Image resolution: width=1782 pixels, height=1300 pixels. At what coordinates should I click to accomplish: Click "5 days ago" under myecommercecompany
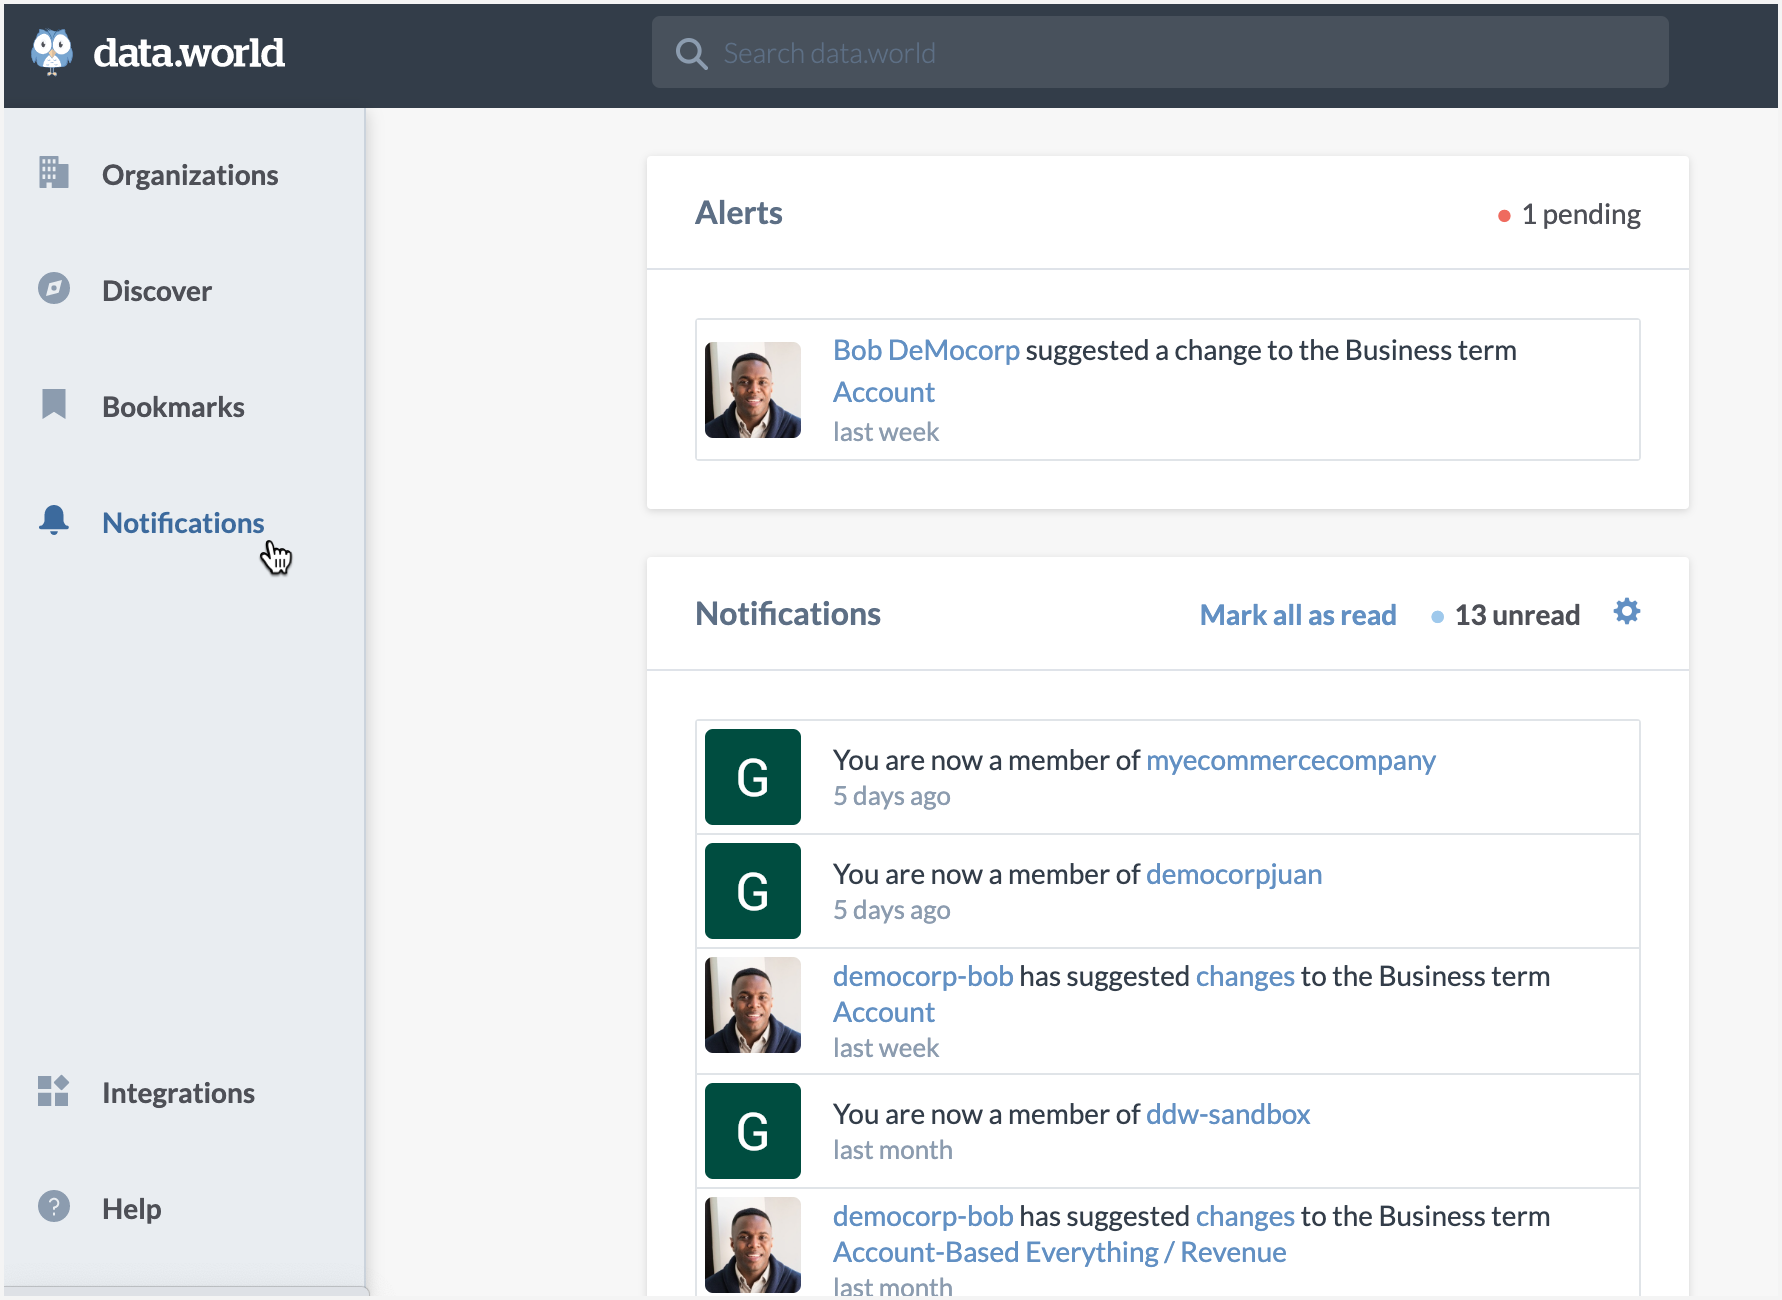[892, 796]
